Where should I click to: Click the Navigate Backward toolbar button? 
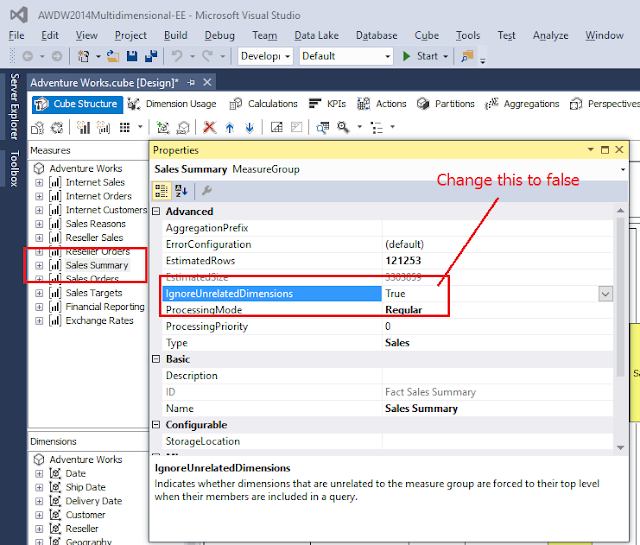[27, 56]
